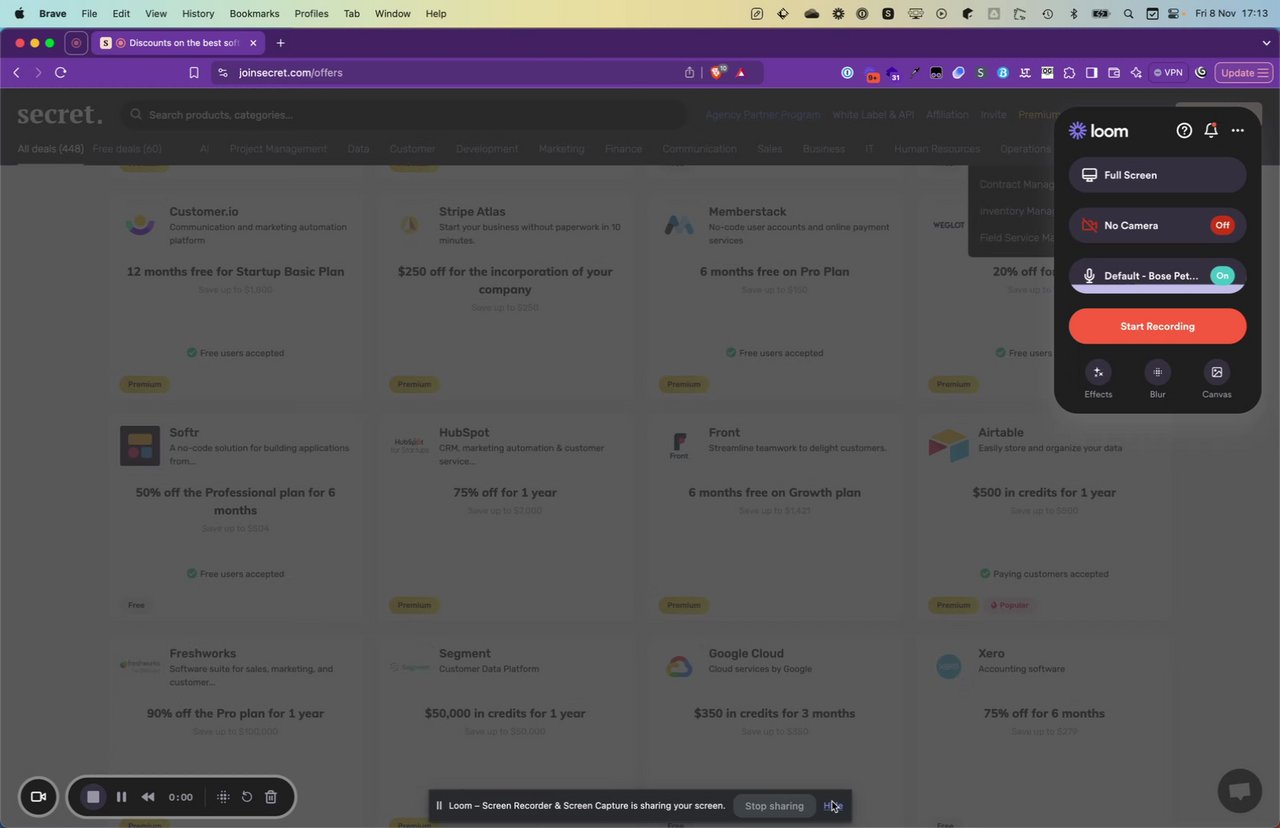Open Loom Blur tool

pos(1157,380)
